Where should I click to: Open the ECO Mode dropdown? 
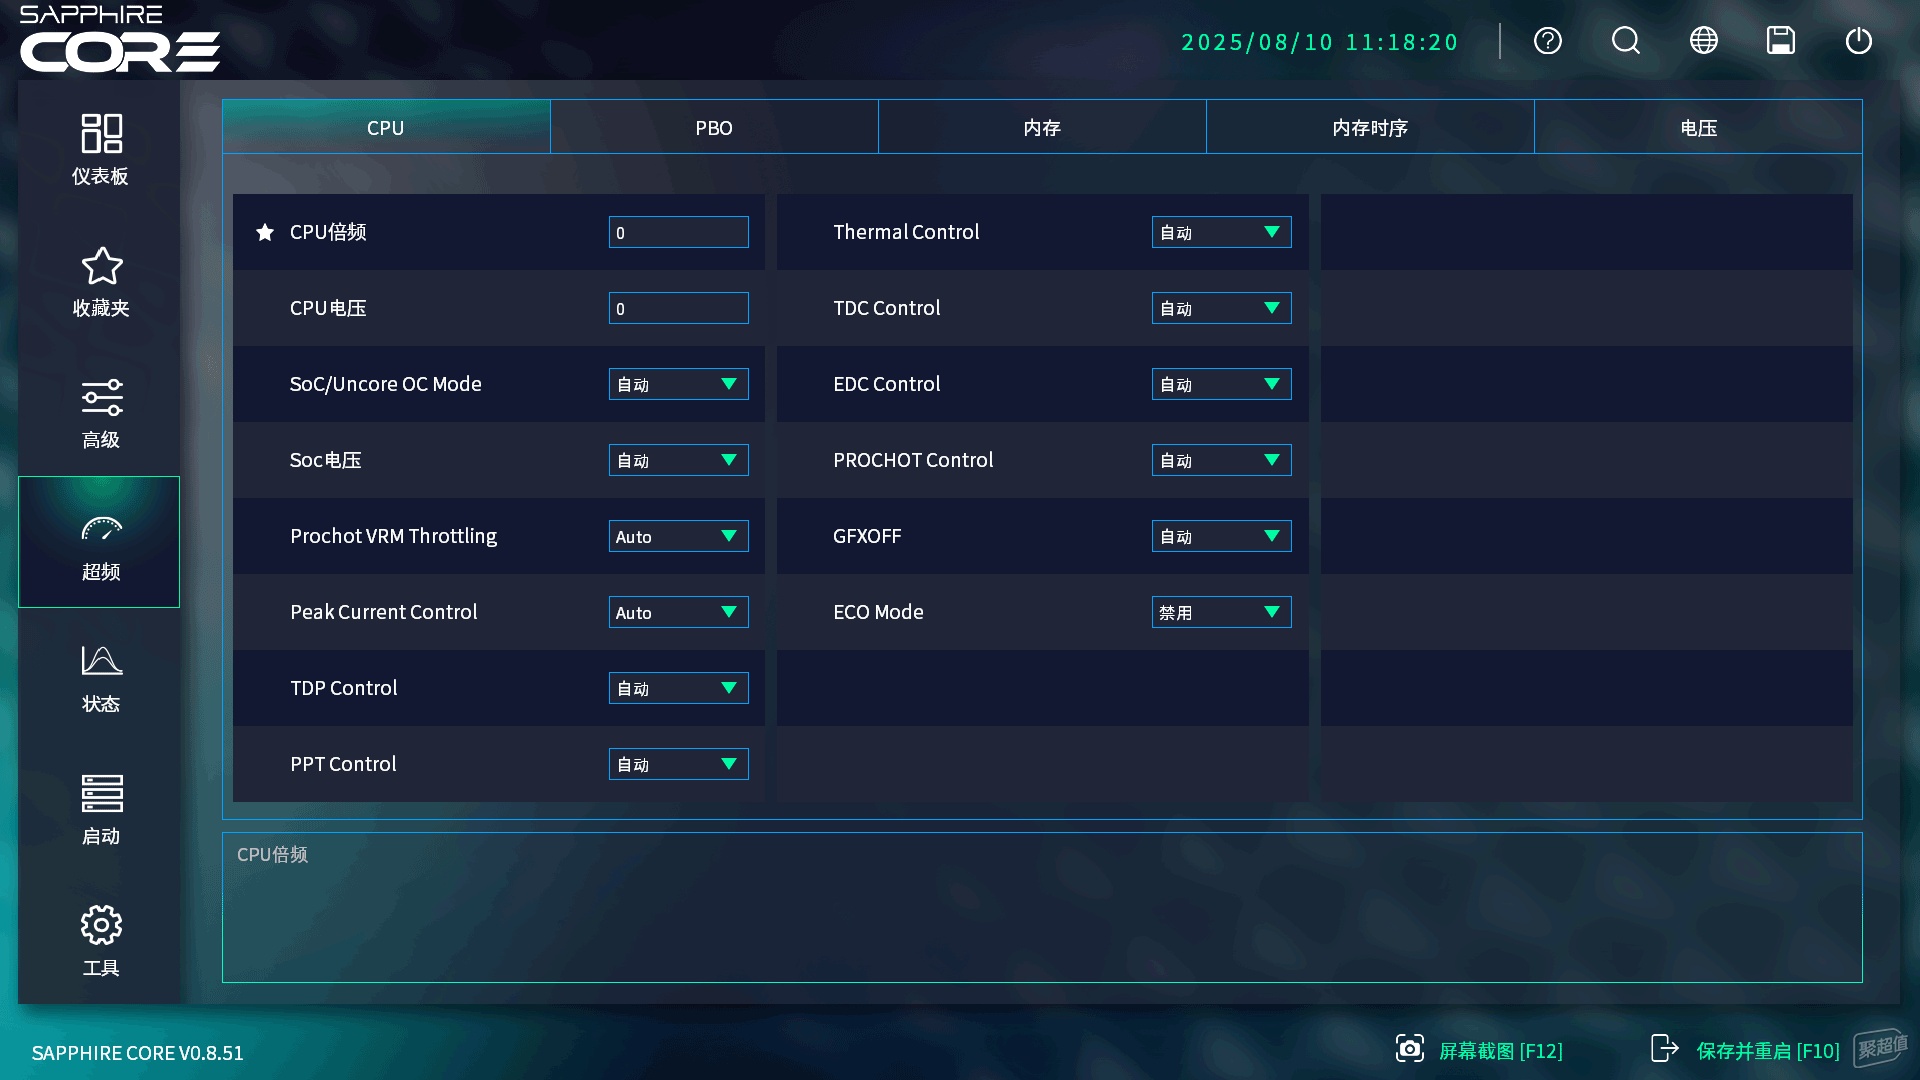(1222, 612)
